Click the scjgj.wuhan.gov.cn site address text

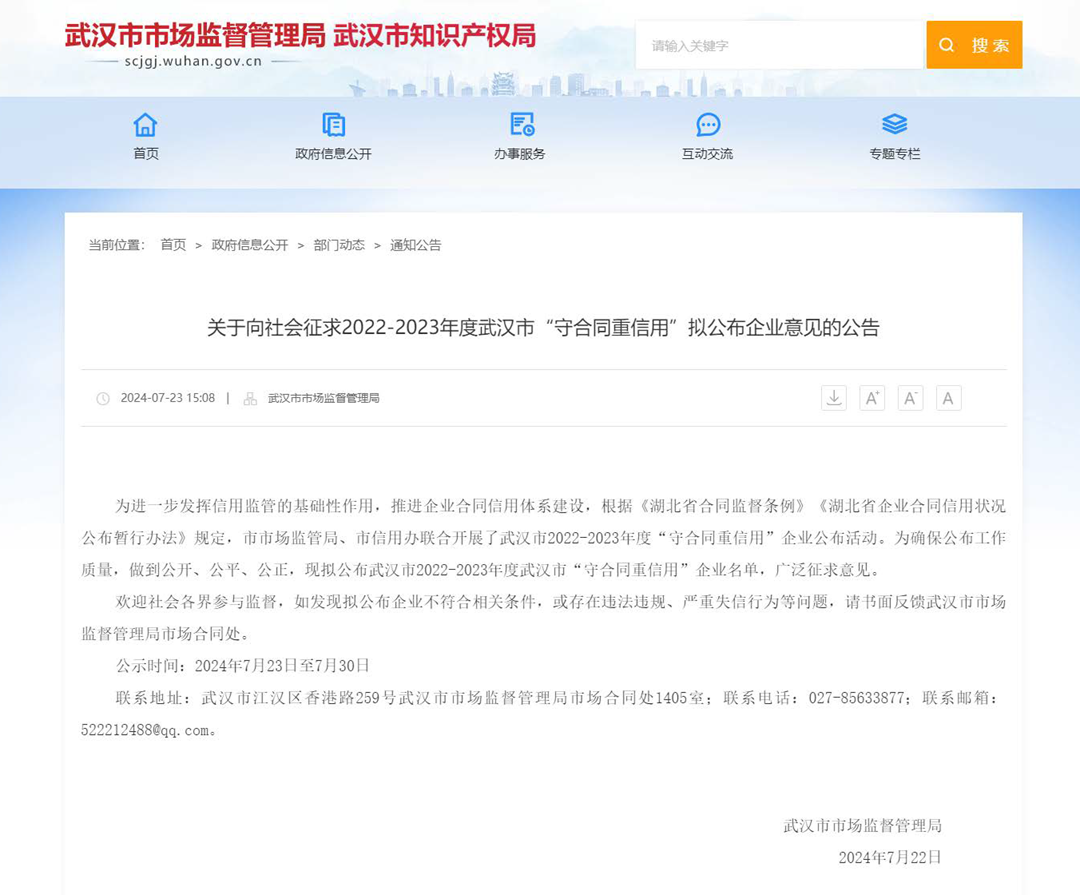pyautogui.click(x=194, y=61)
